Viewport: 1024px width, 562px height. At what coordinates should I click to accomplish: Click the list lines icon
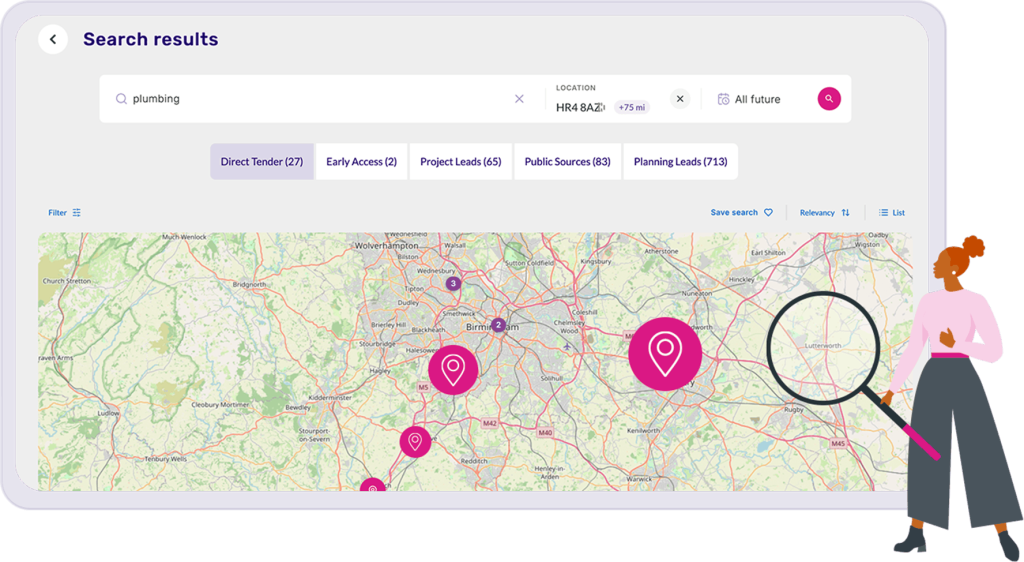tap(883, 213)
